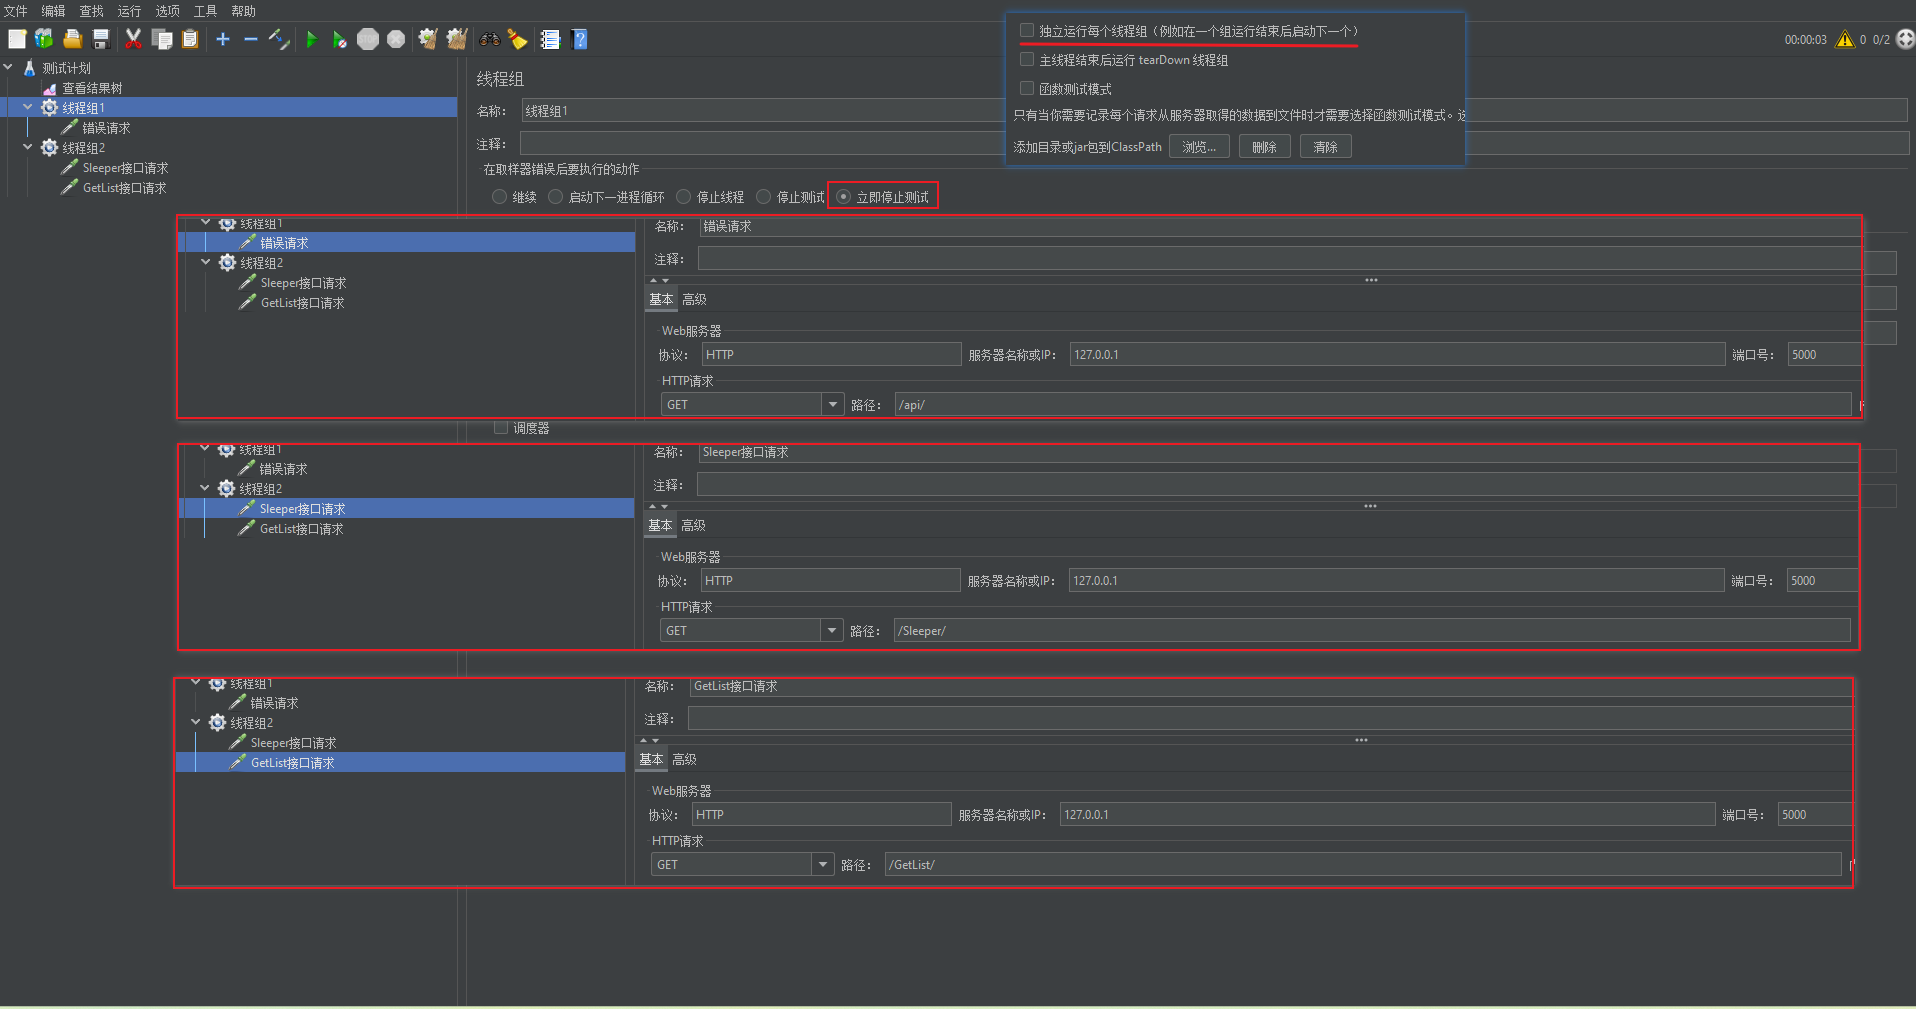The image size is (1916, 1009).
Task: Open the 选项 menu
Action: click(x=167, y=11)
